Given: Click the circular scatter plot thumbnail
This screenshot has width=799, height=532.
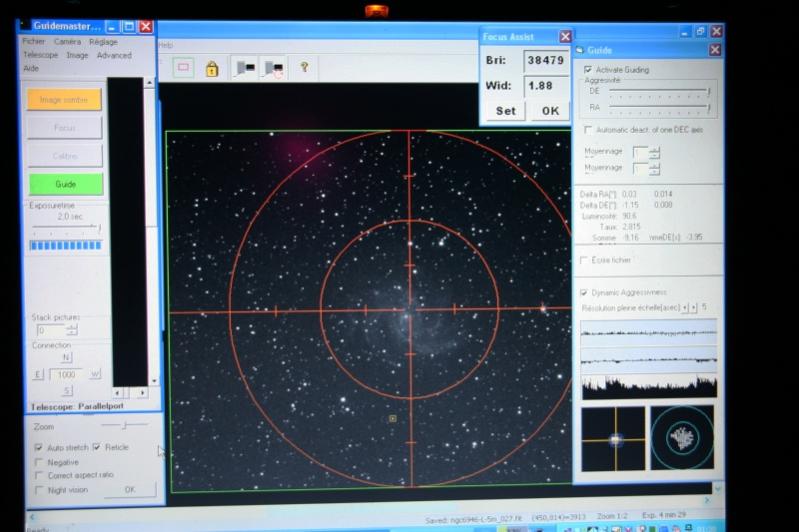Looking at the screenshot, I should click(682, 437).
